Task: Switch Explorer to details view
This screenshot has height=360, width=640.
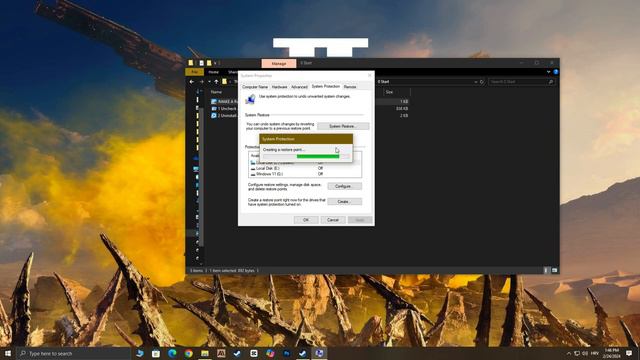Action: (547, 270)
